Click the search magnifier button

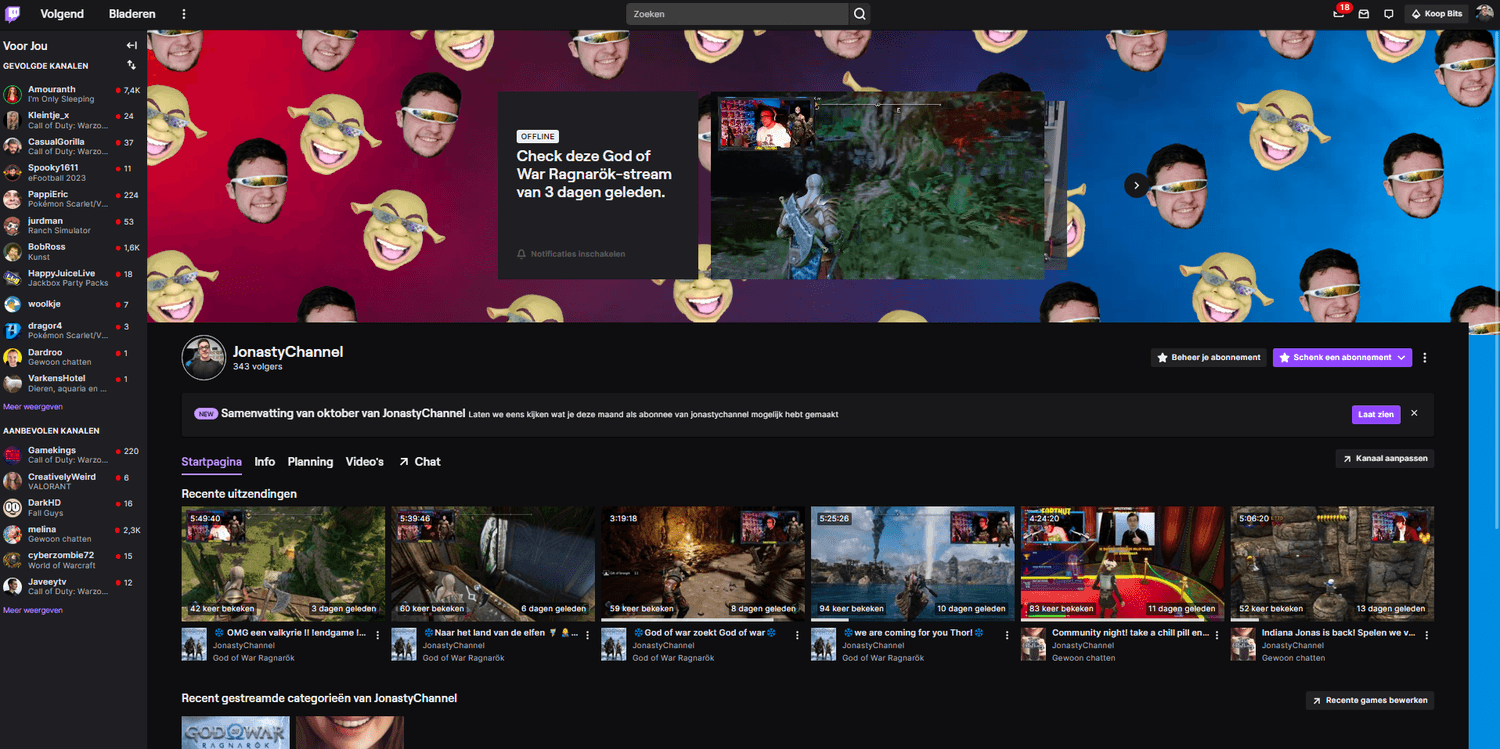859,14
